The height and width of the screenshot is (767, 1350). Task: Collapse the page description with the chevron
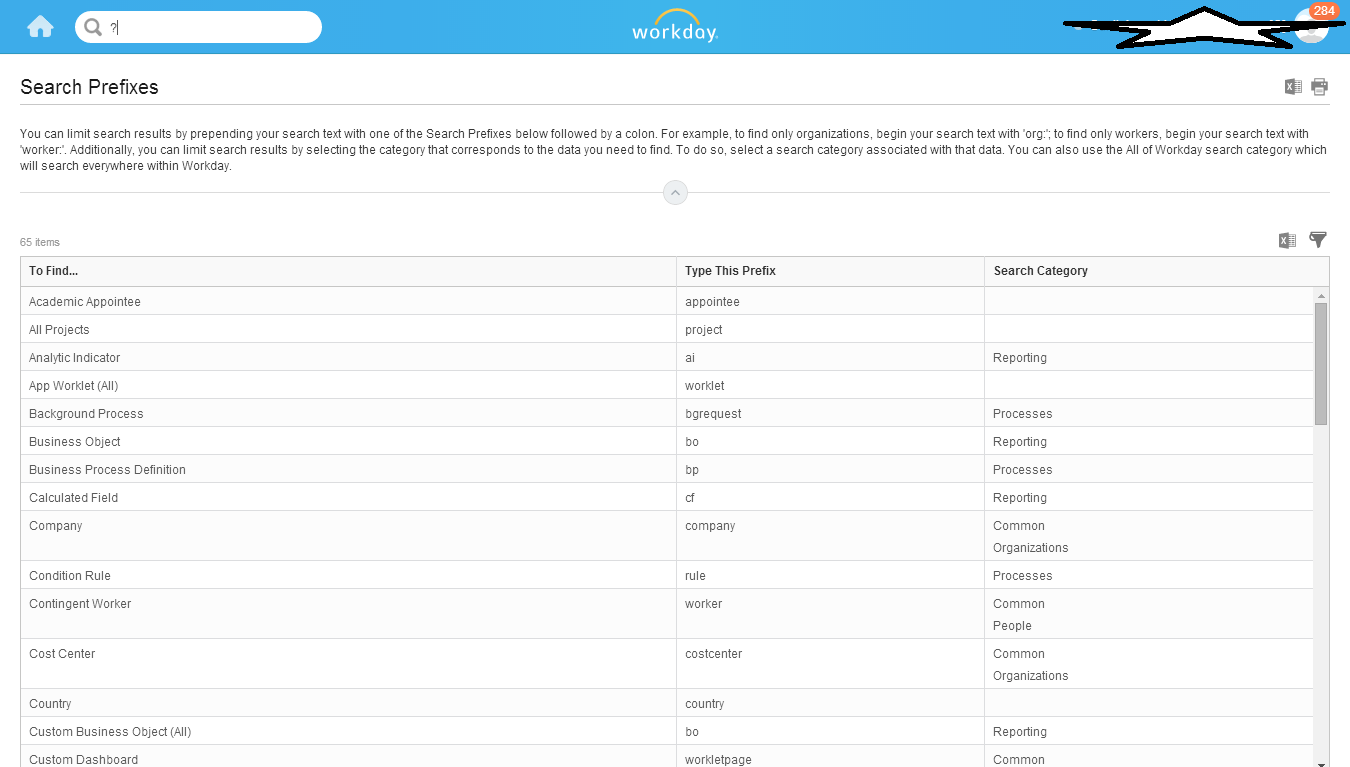pyautogui.click(x=675, y=192)
